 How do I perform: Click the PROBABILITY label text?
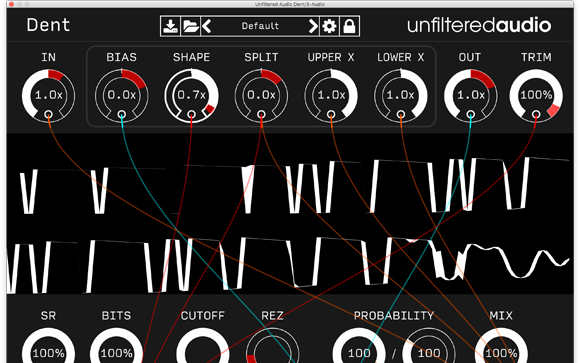point(394,316)
